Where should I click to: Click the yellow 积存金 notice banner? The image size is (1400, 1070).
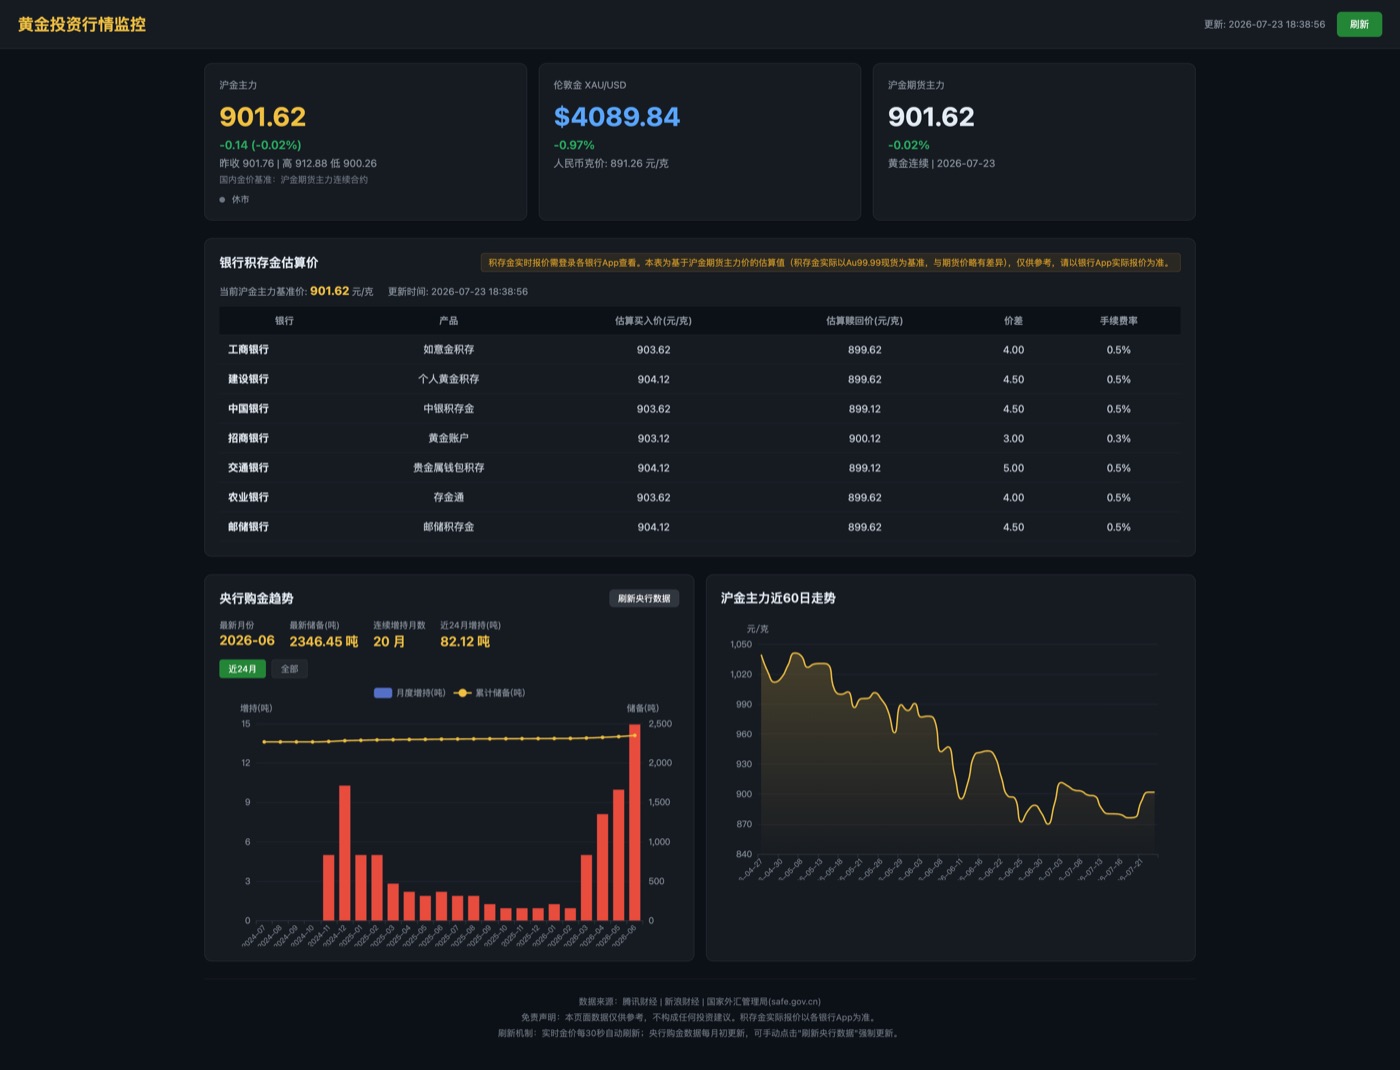pos(830,263)
